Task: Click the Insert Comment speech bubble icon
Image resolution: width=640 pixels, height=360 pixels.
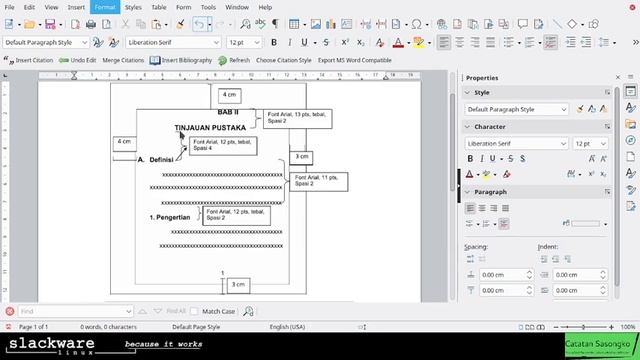Action: pyautogui.click(x=522, y=24)
